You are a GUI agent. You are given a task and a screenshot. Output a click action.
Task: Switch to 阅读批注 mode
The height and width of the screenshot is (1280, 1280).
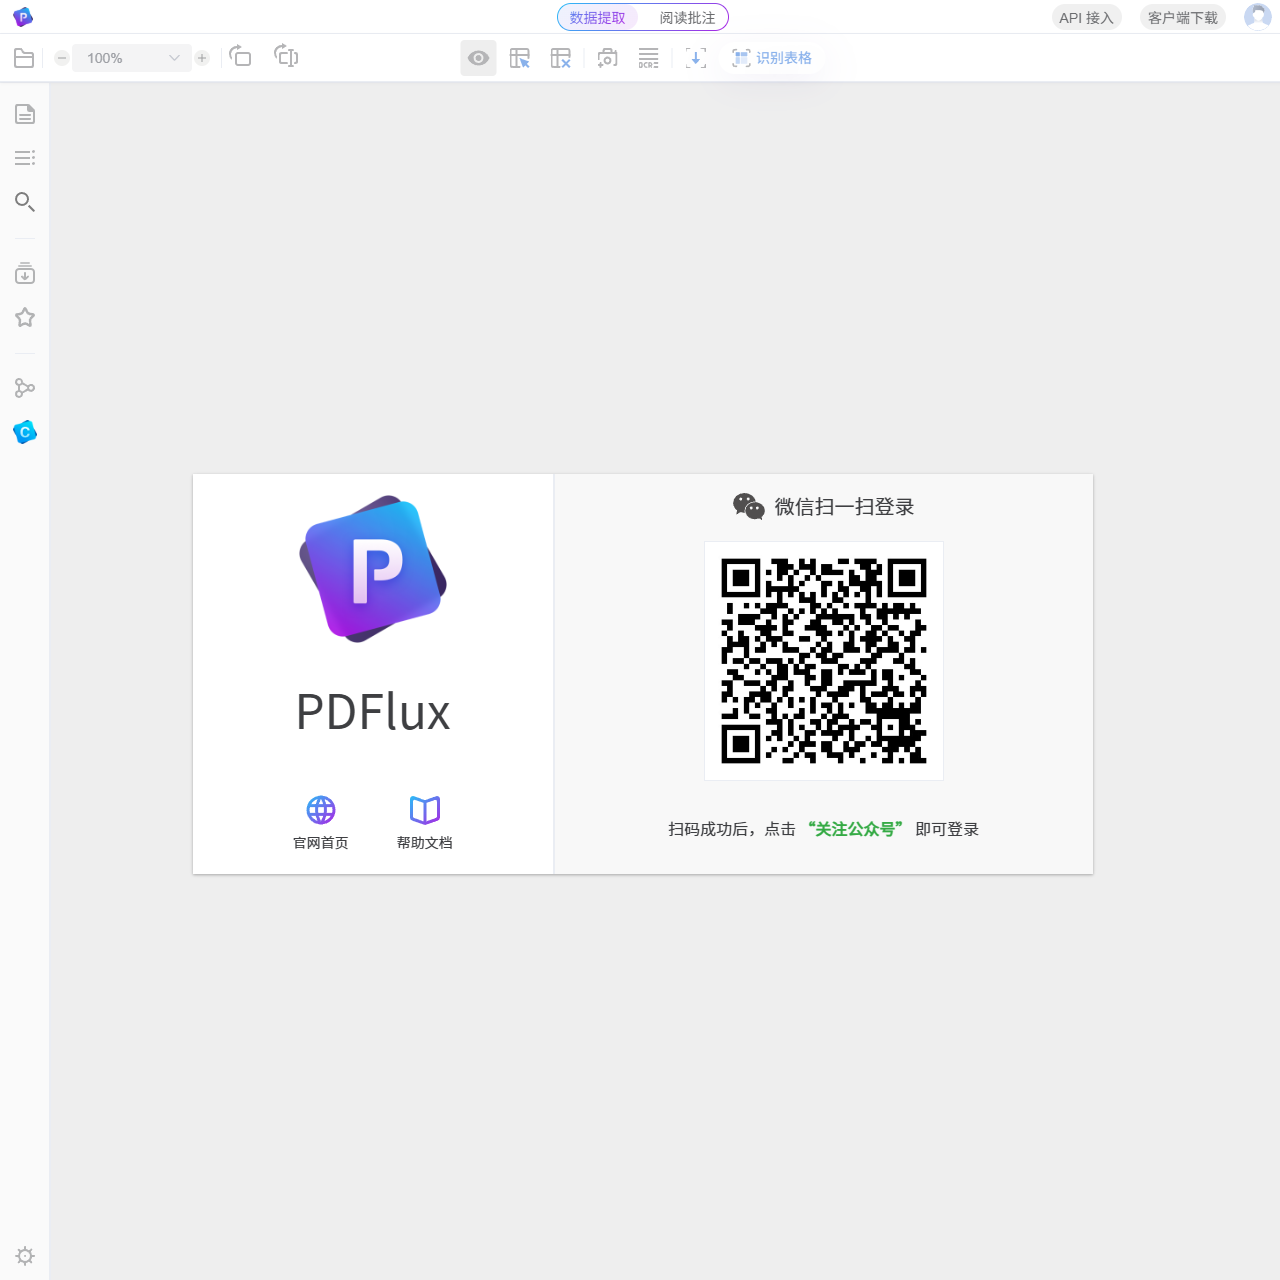click(686, 17)
